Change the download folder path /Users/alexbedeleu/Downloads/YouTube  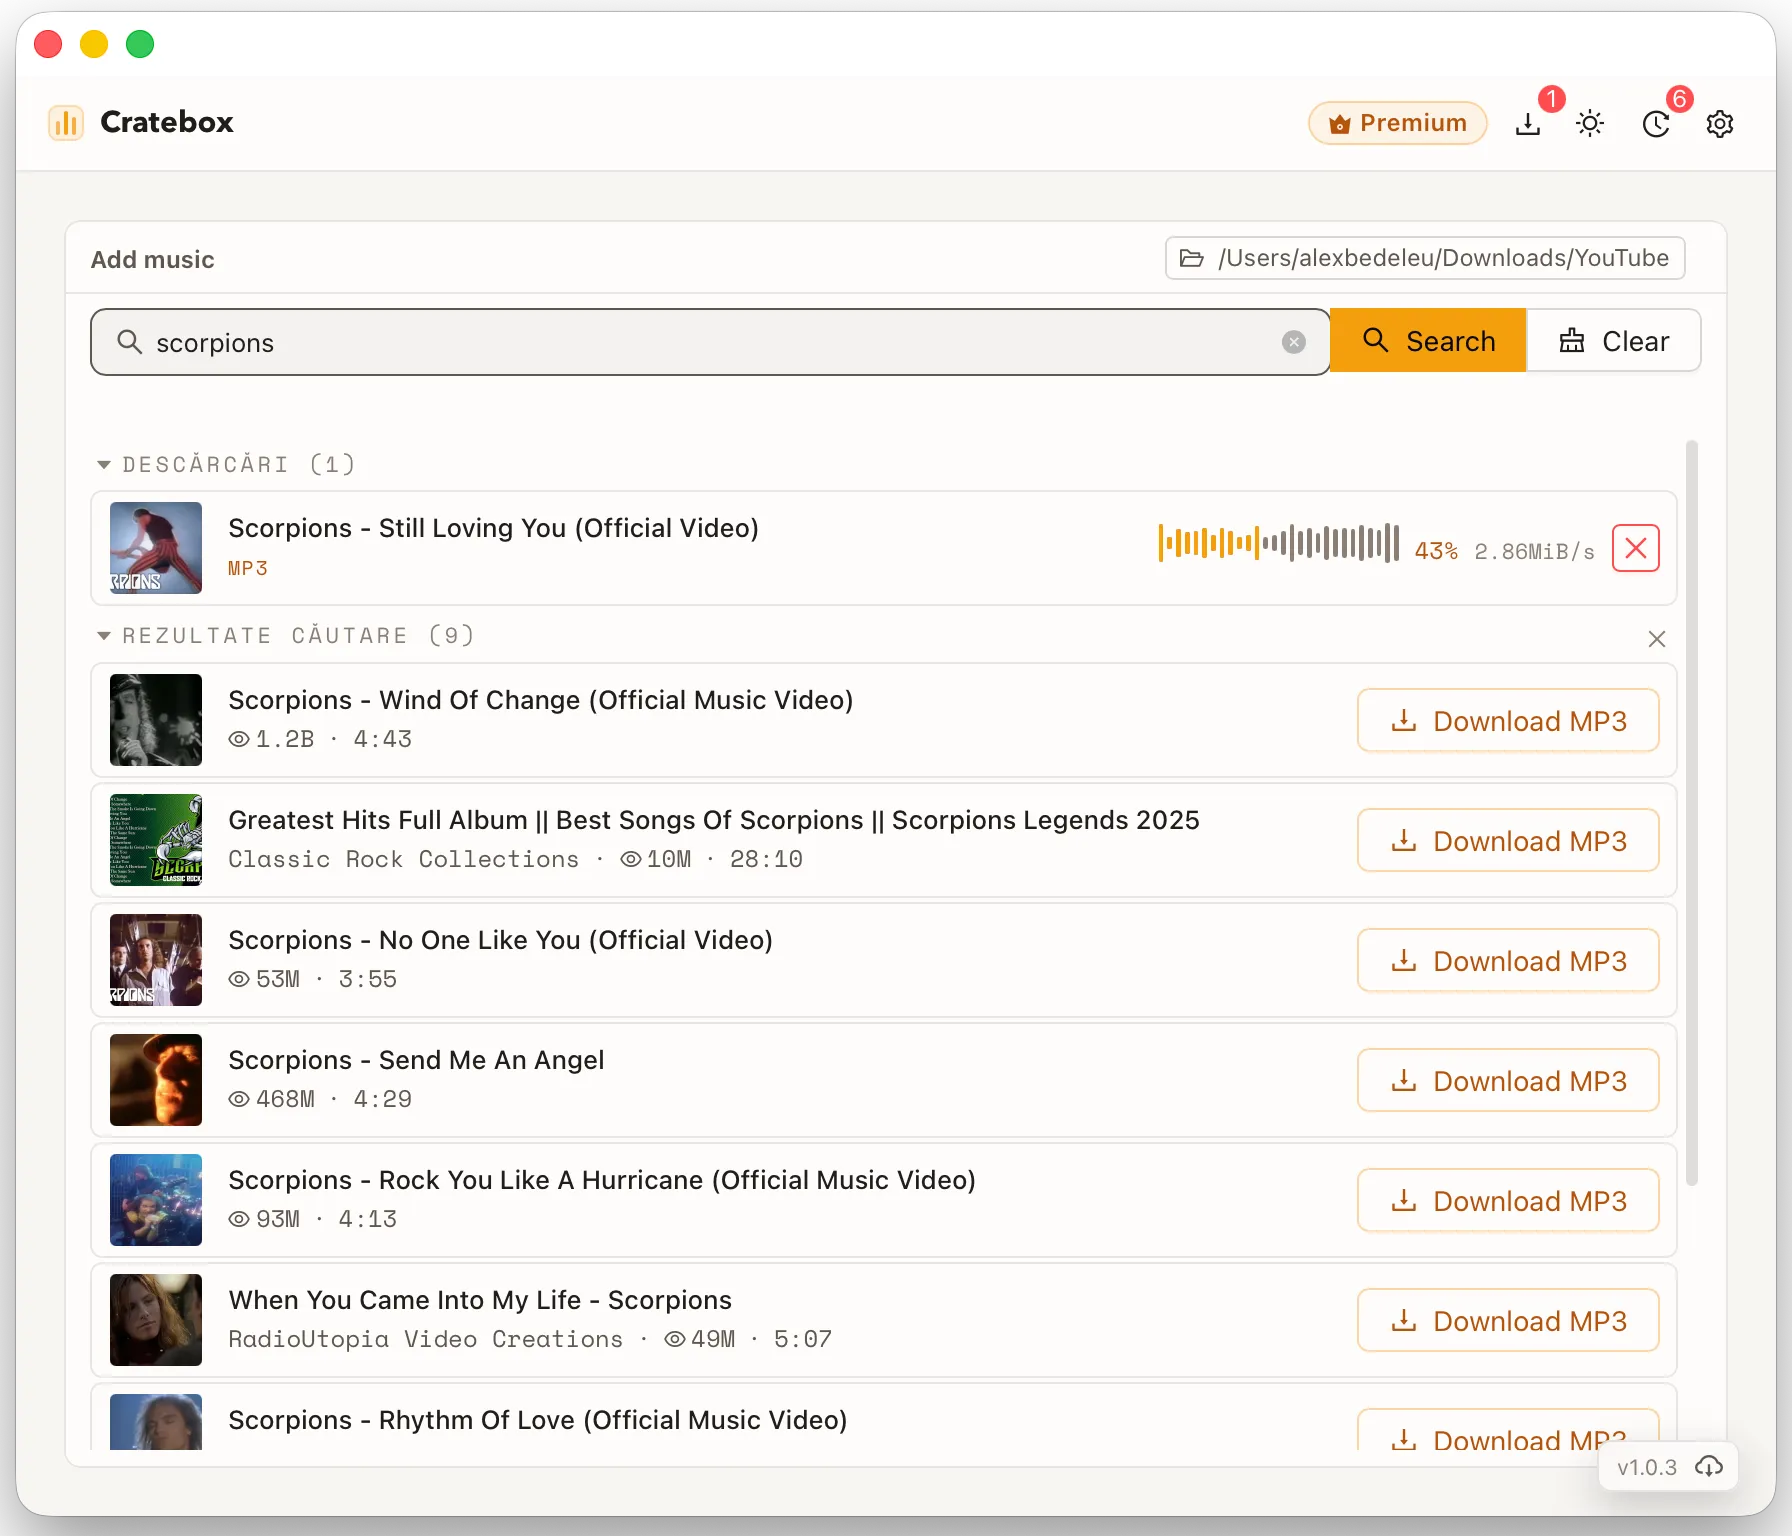point(1425,258)
